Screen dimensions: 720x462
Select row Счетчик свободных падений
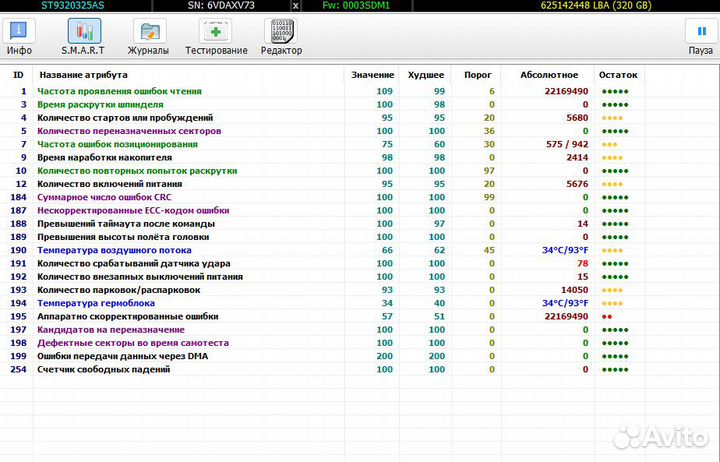(321, 370)
